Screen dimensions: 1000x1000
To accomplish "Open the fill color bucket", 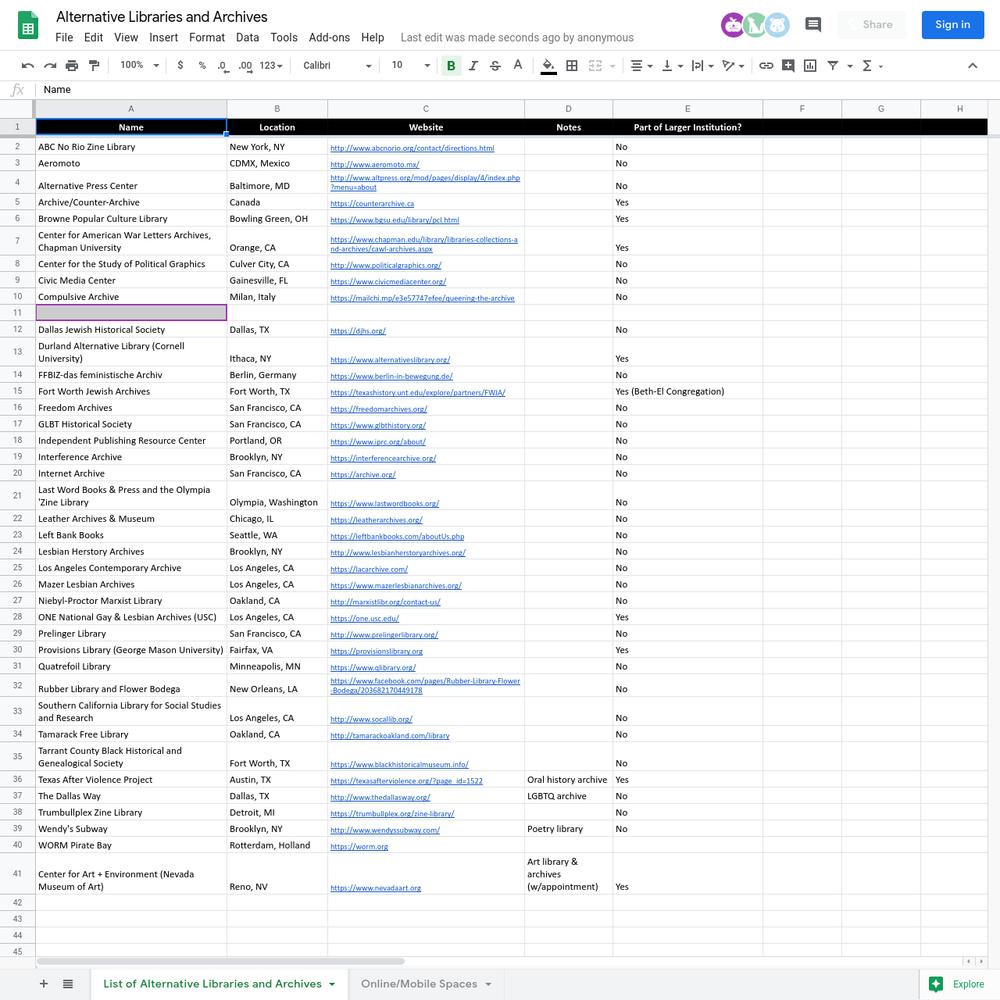I will (x=548, y=66).
